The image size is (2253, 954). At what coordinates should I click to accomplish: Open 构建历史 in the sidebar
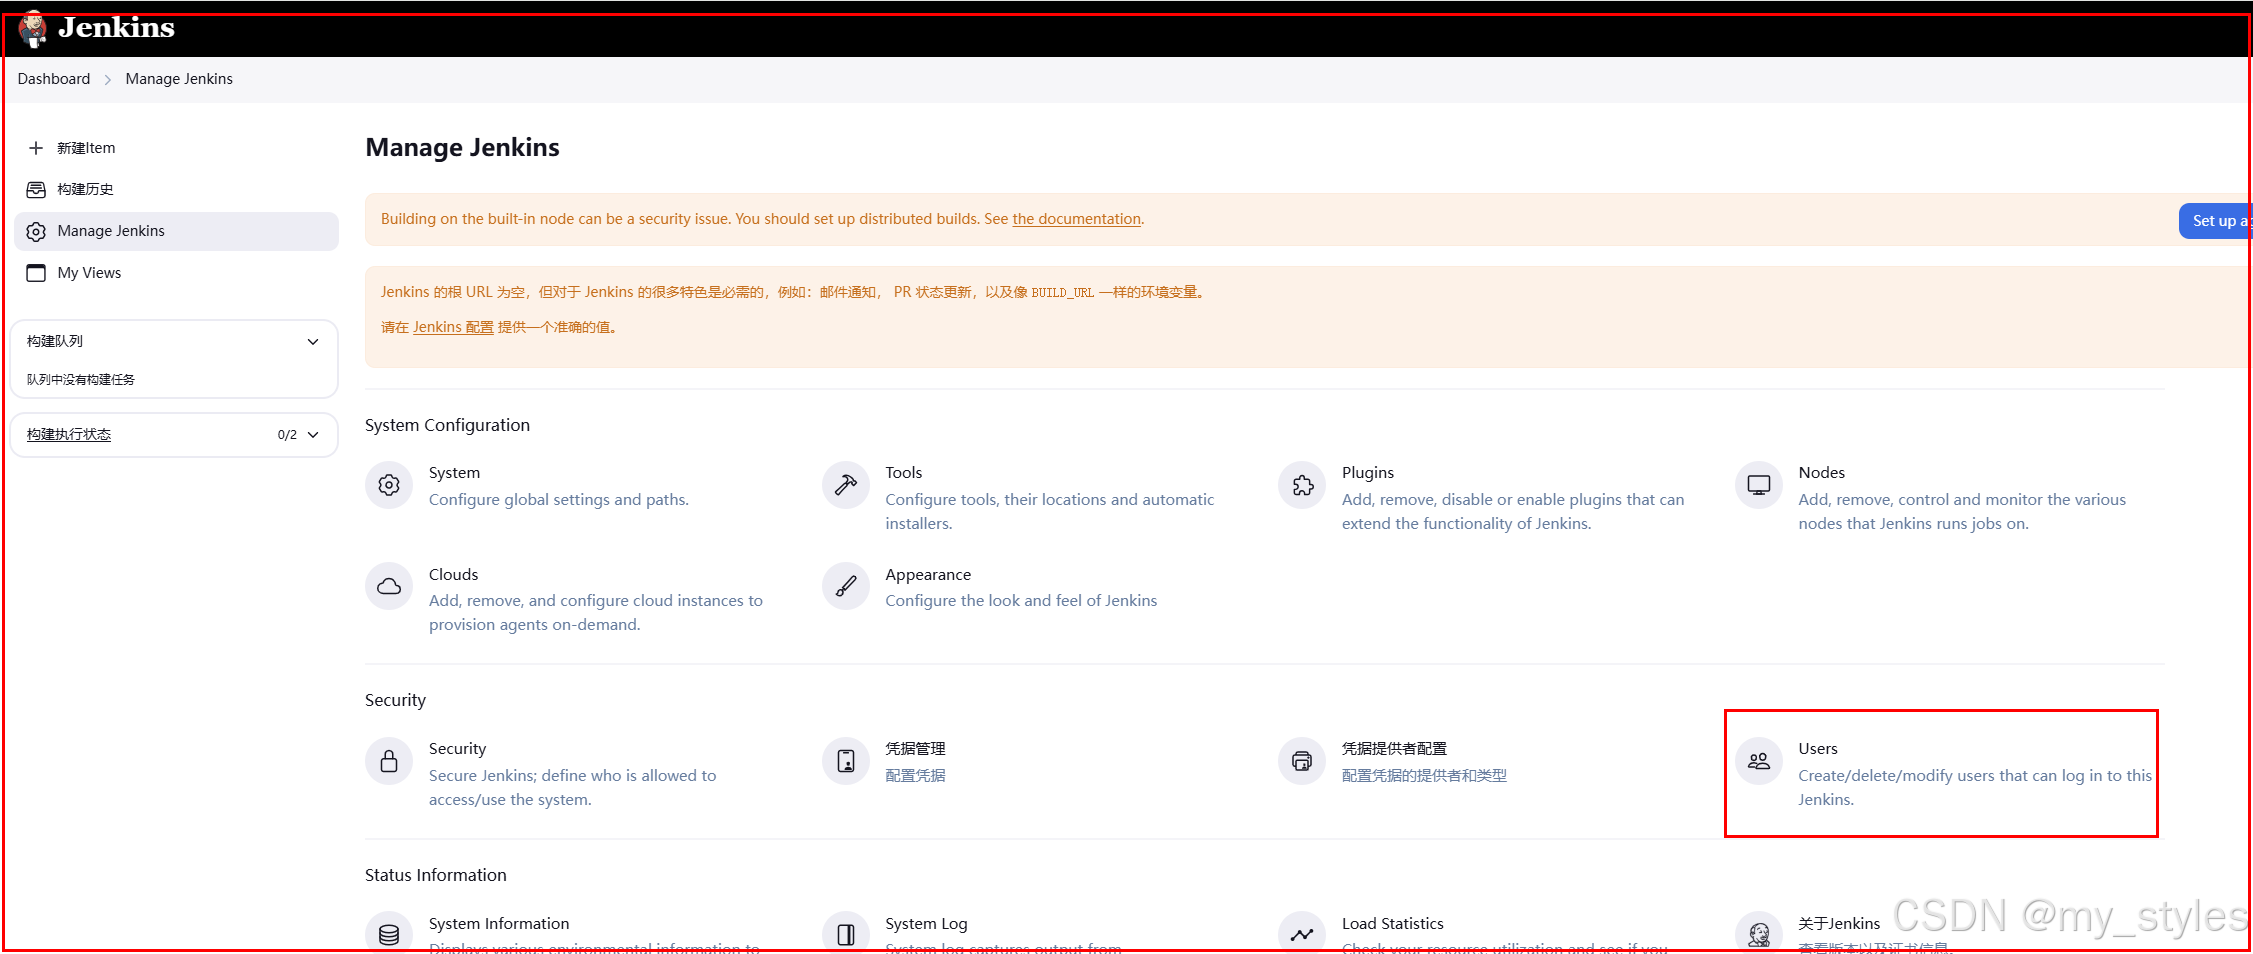176,189
